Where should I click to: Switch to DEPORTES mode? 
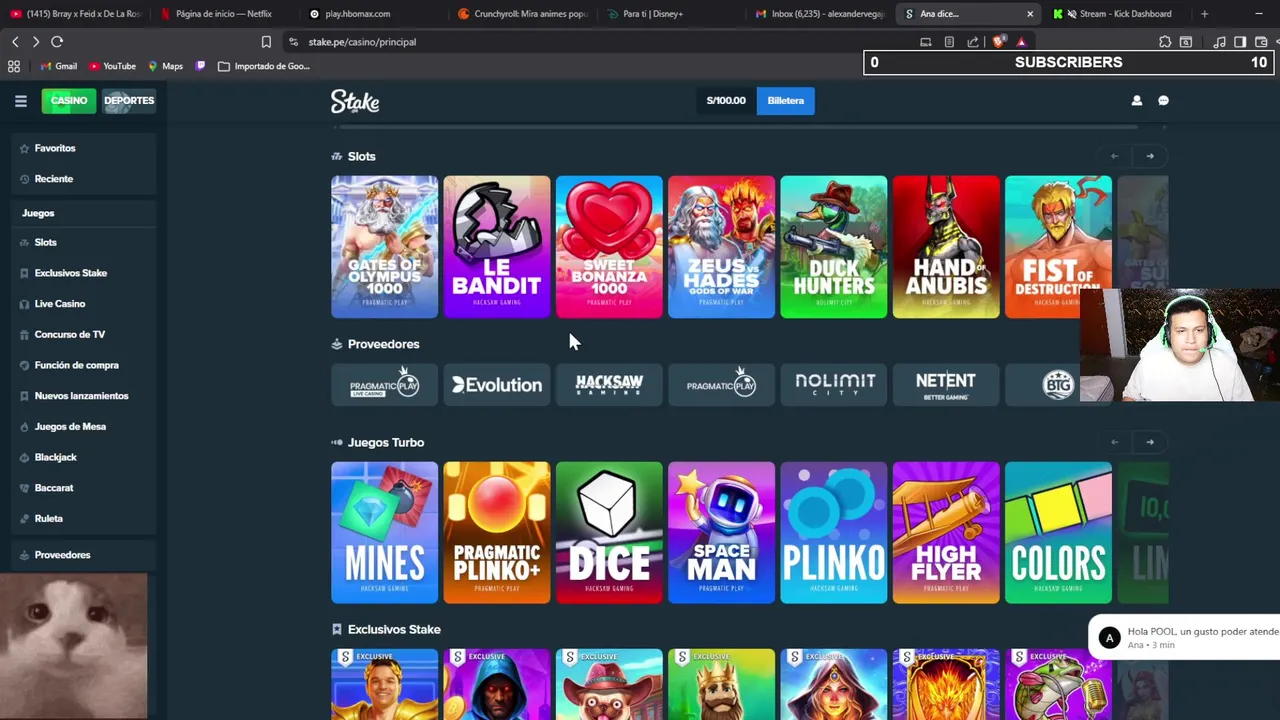pyautogui.click(x=129, y=100)
